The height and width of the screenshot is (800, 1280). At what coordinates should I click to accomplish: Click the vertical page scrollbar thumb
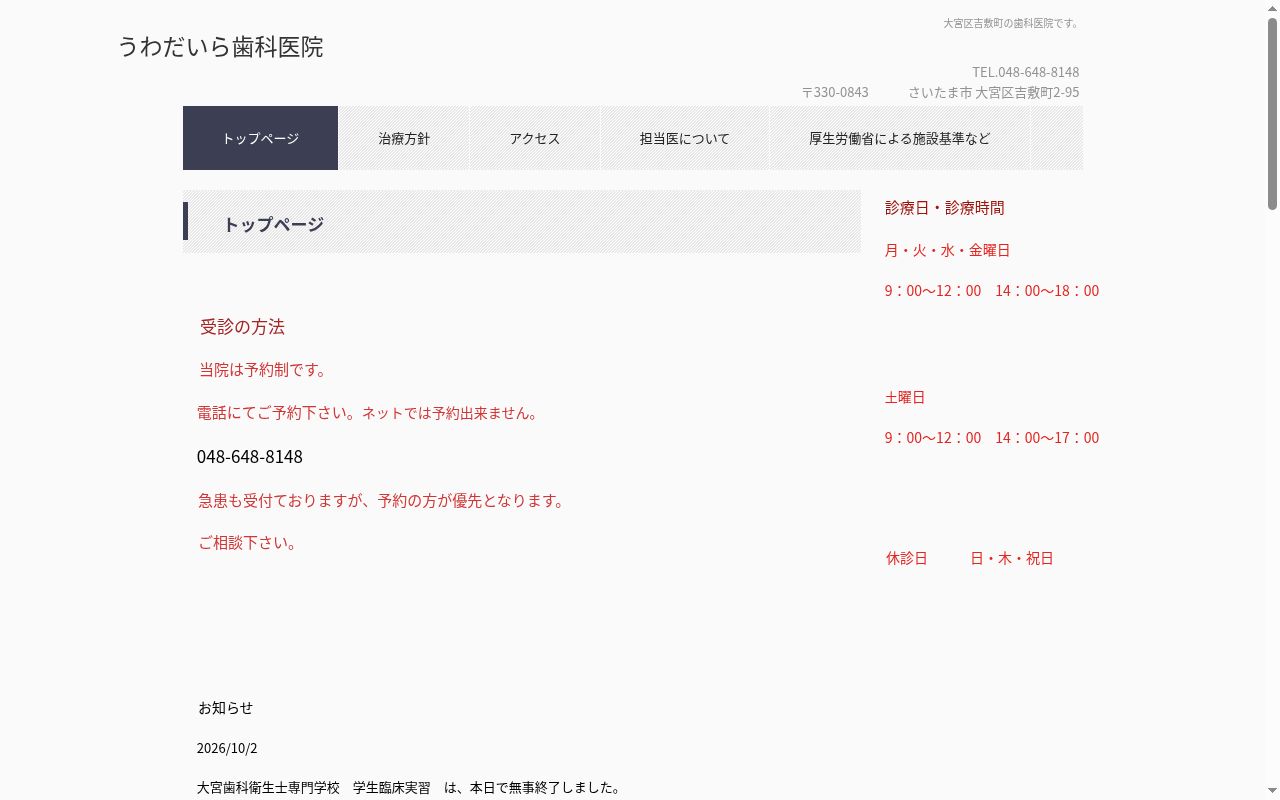(1273, 112)
